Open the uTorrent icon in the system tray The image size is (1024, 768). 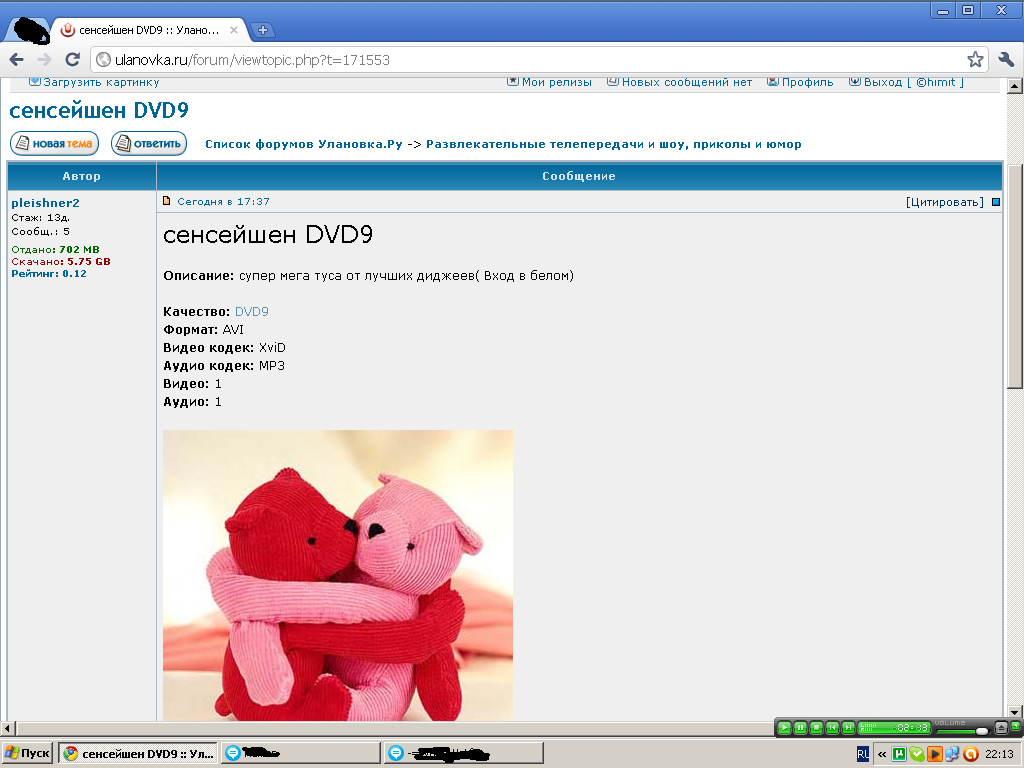coord(899,754)
